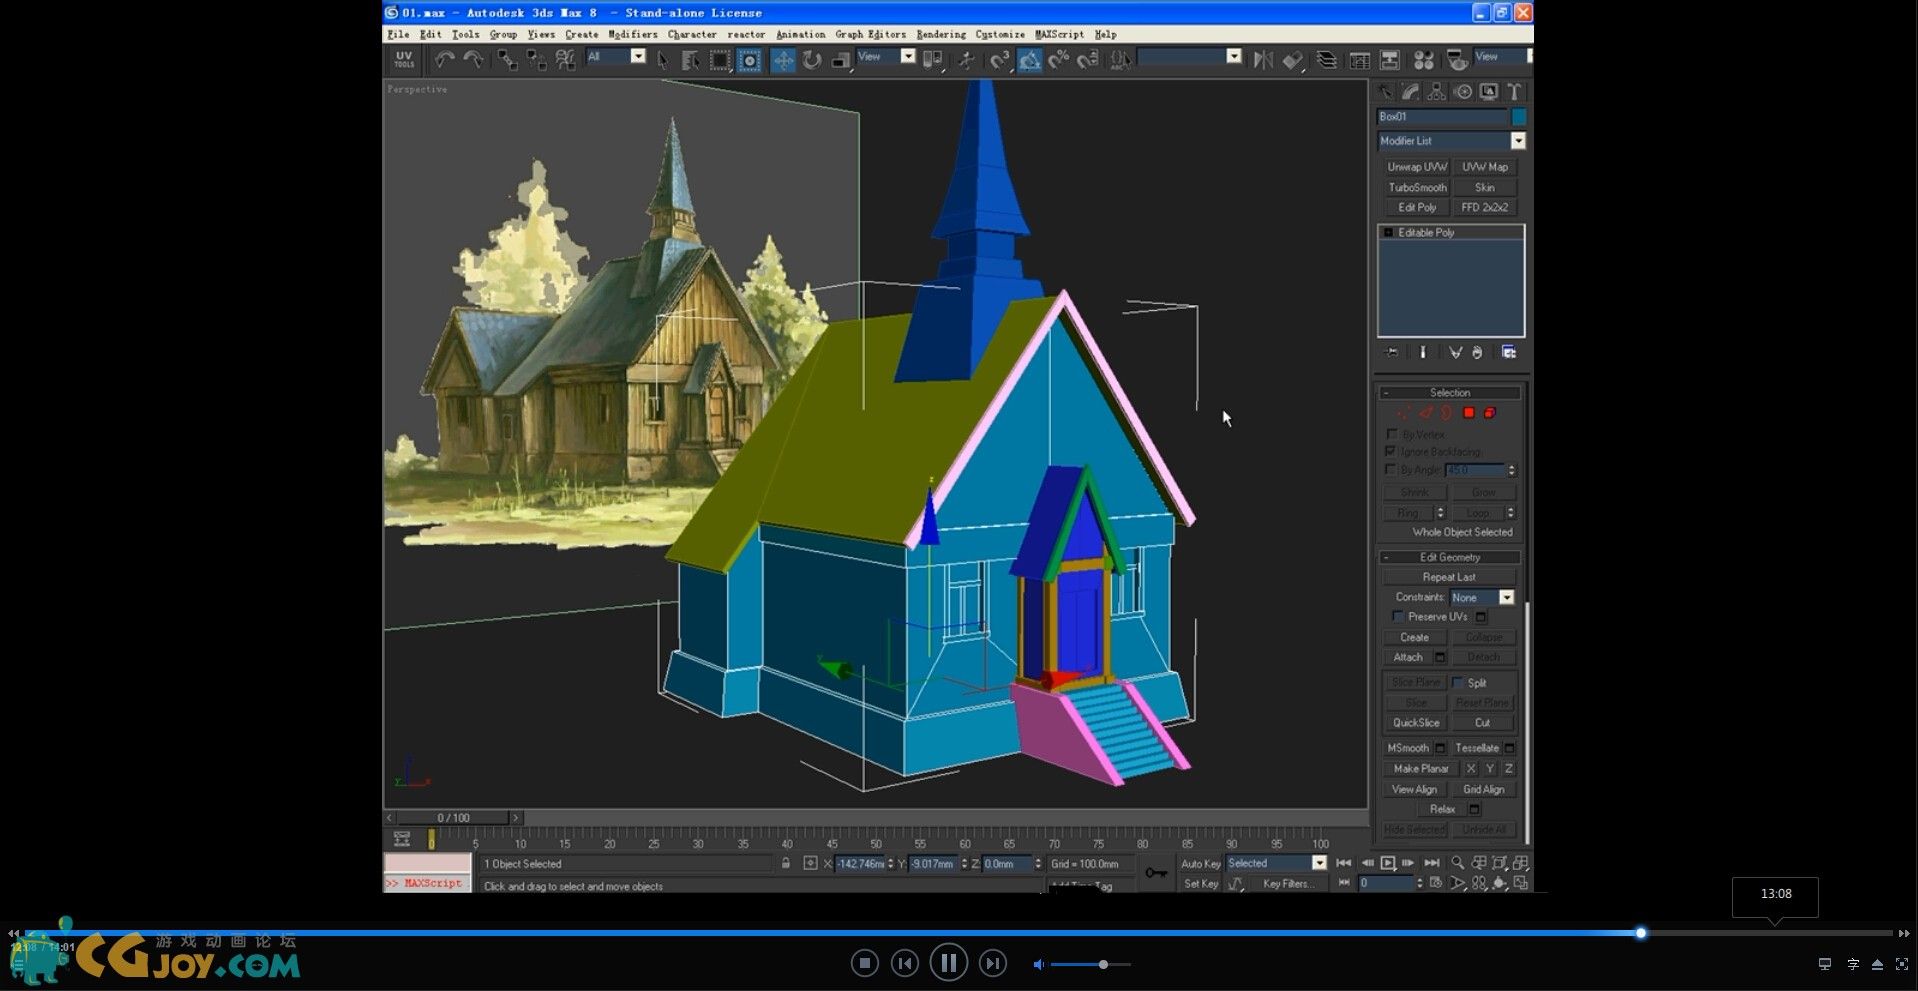The width and height of the screenshot is (1918, 991).
Task: Switch to the Create command panel tab
Action: 1385,92
